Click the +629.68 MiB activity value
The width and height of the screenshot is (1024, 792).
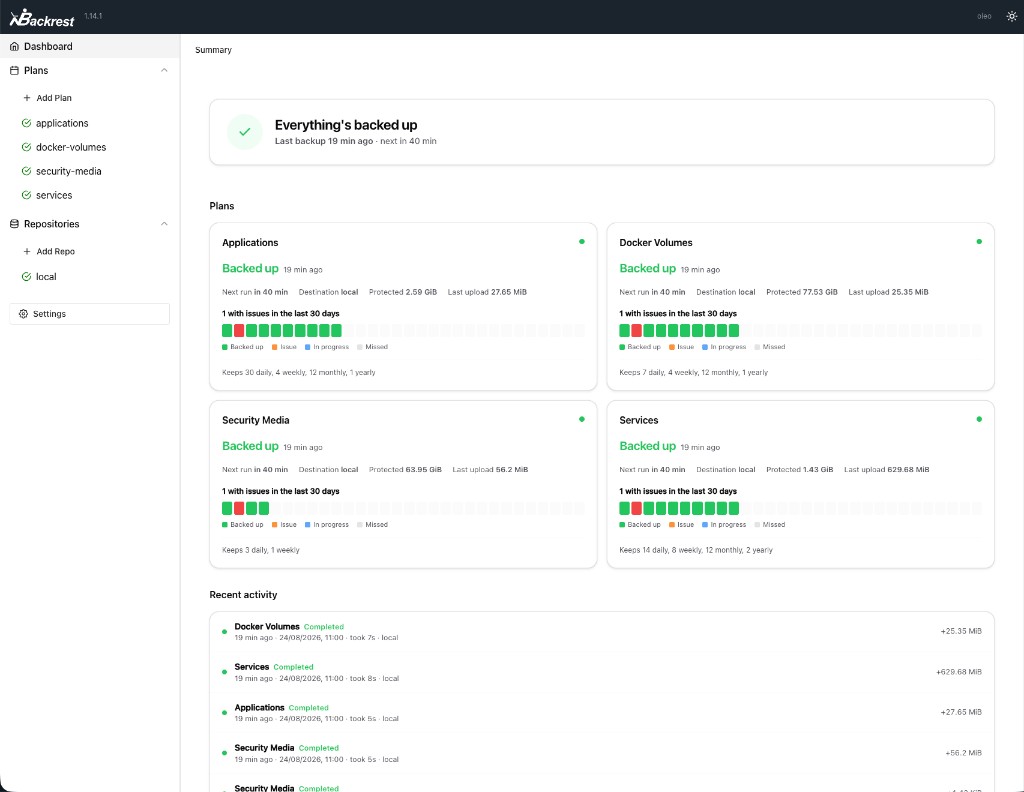(959, 672)
